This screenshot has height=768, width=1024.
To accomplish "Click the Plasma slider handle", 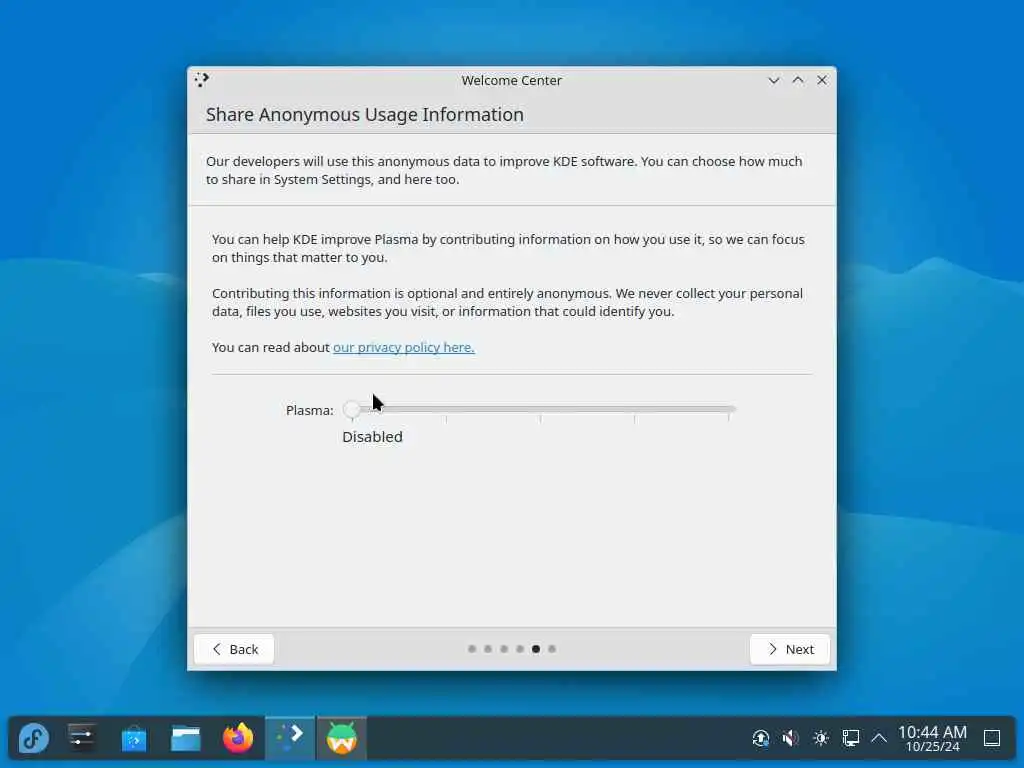I will [x=352, y=409].
